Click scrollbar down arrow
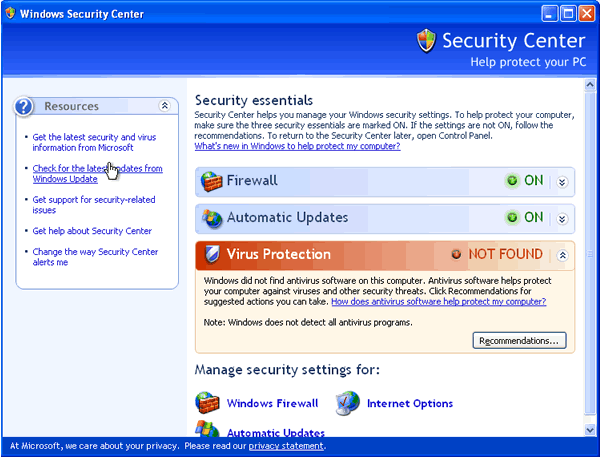 click(x=590, y=430)
